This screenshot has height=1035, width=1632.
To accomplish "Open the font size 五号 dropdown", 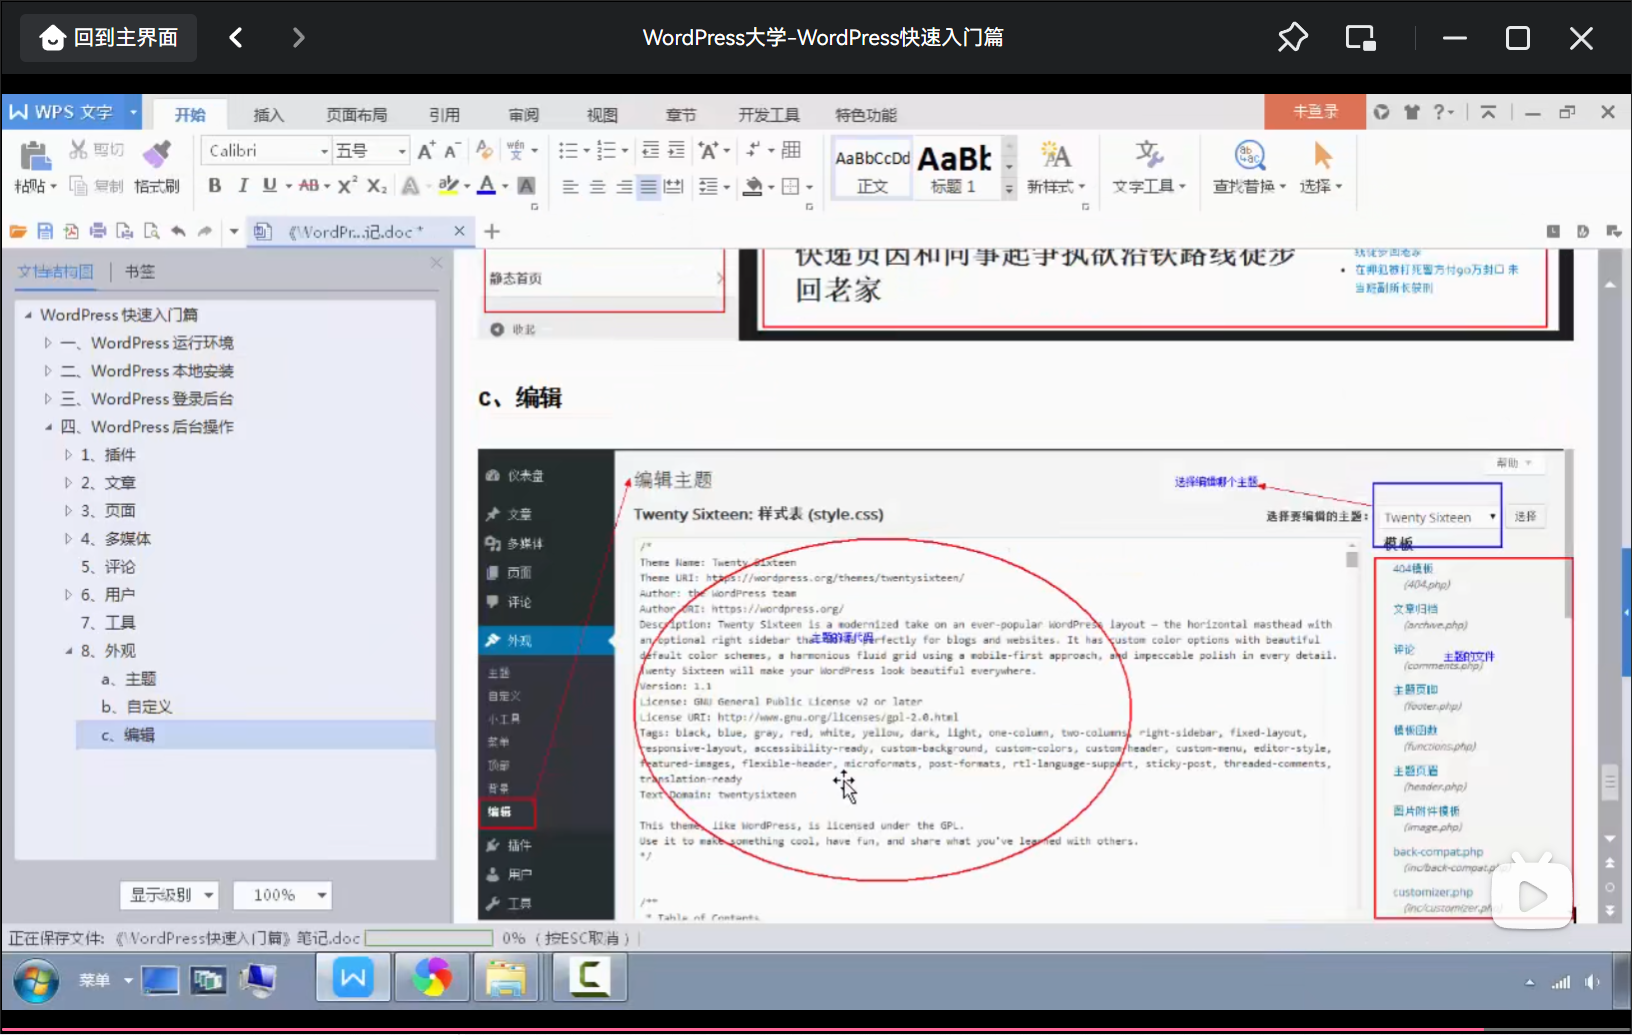I will click(402, 150).
